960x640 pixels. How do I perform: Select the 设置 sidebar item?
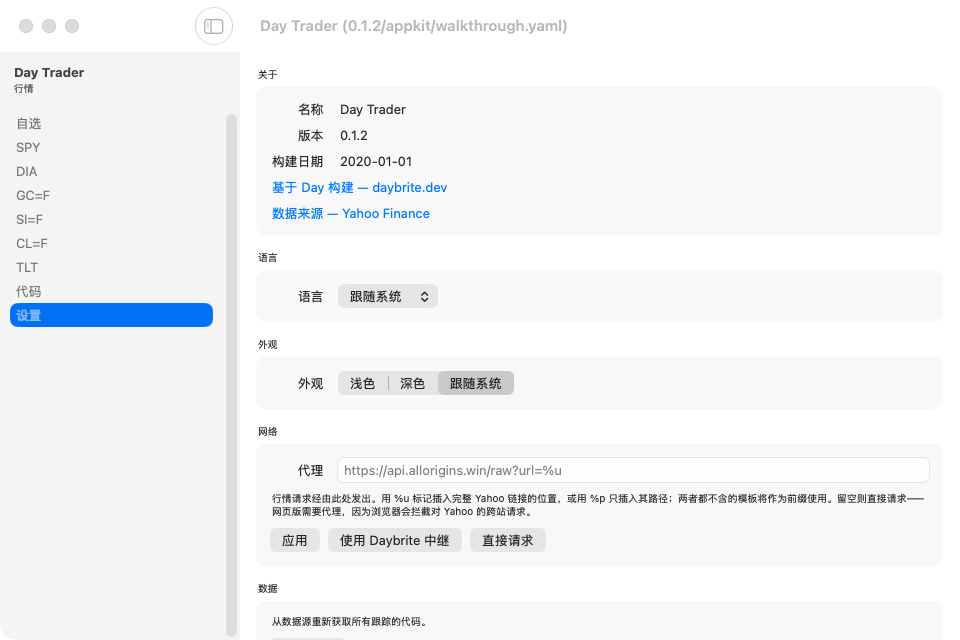pos(111,315)
